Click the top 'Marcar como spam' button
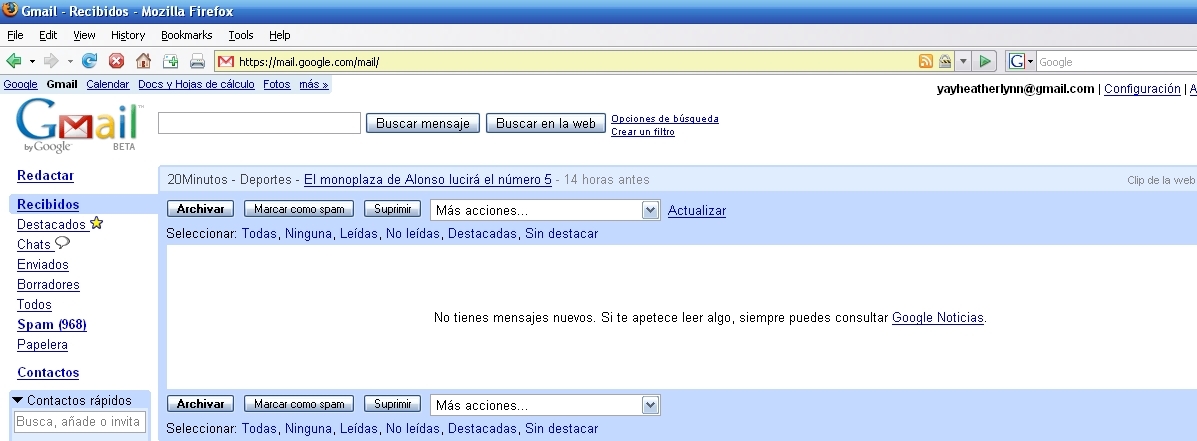This screenshot has height=441, width=1197. coord(299,209)
